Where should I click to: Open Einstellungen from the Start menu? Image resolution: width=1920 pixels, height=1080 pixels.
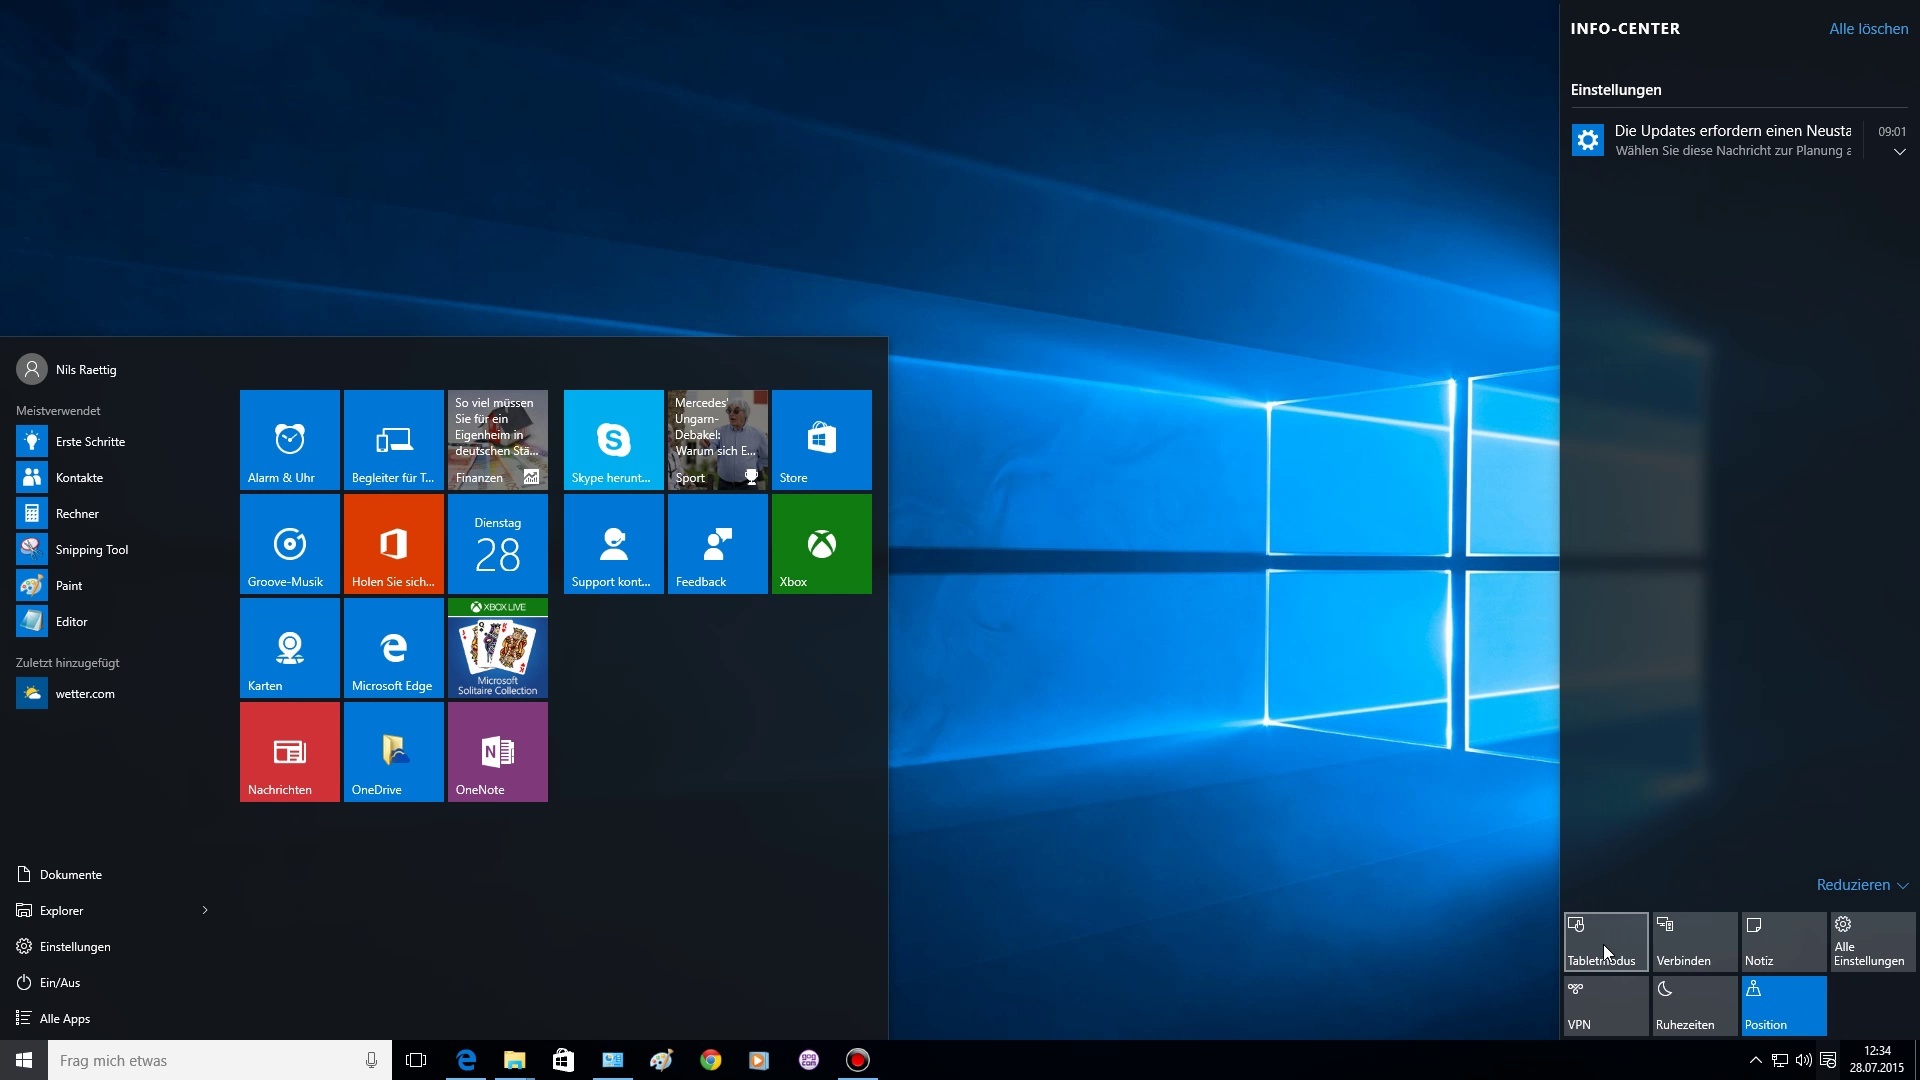pyautogui.click(x=73, y=946)
